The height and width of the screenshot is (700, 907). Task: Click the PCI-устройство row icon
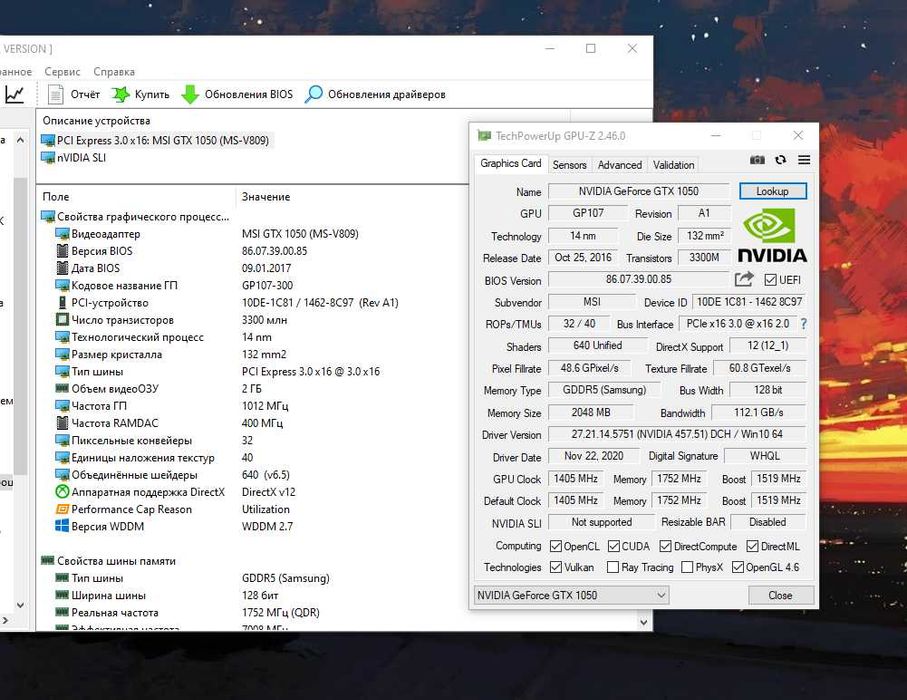coord(62,303)
